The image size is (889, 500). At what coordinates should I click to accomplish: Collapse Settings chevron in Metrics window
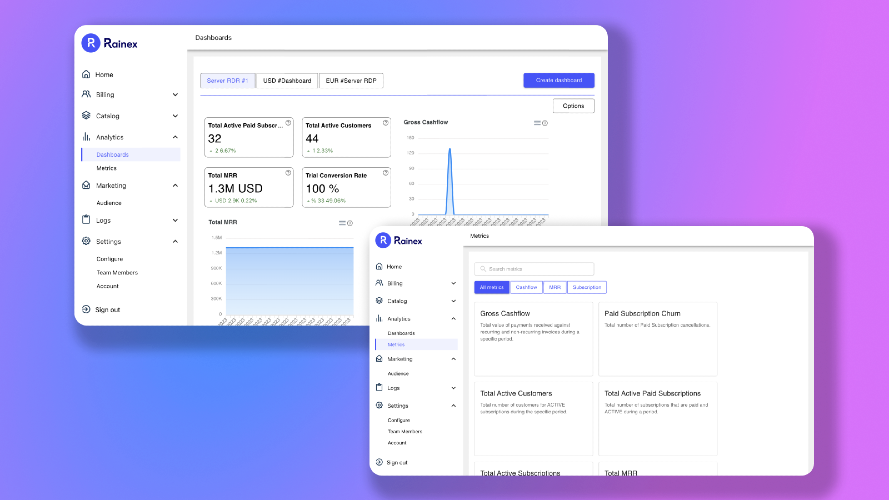point(454,406)
